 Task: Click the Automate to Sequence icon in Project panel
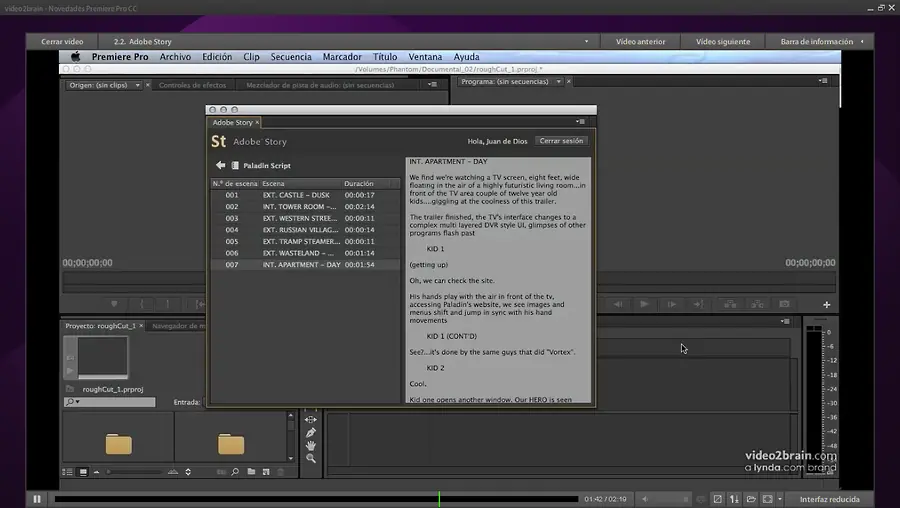pos(221,472)
